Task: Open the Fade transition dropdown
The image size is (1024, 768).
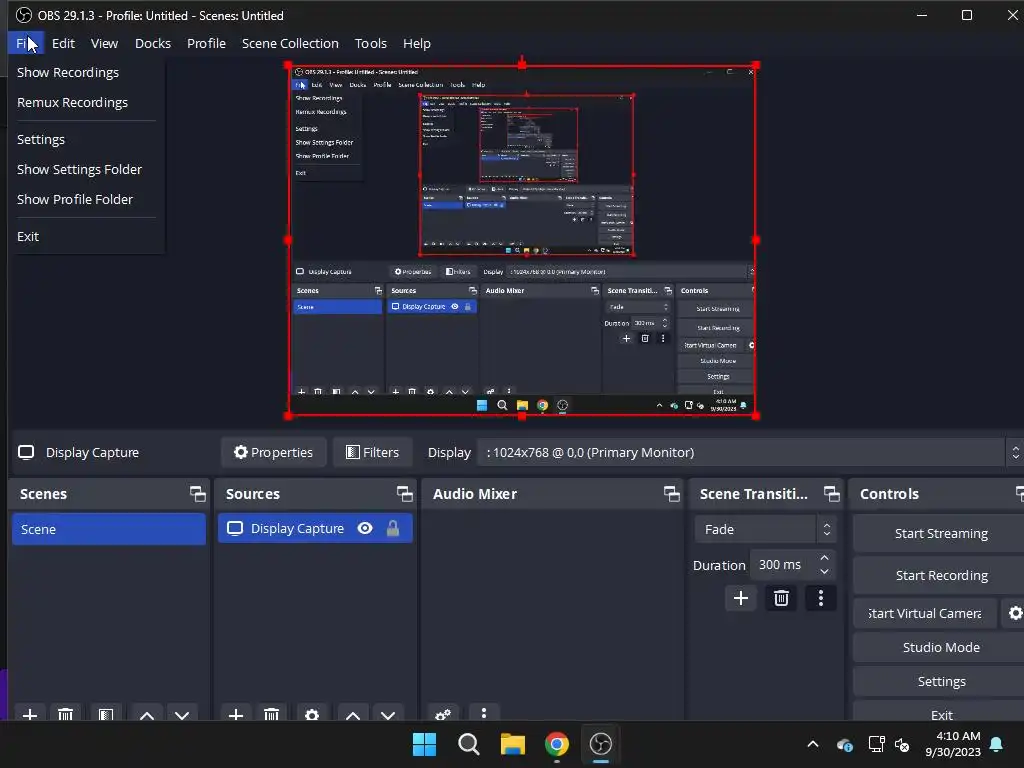Action: pyautogui.click(x=765, y=529)
